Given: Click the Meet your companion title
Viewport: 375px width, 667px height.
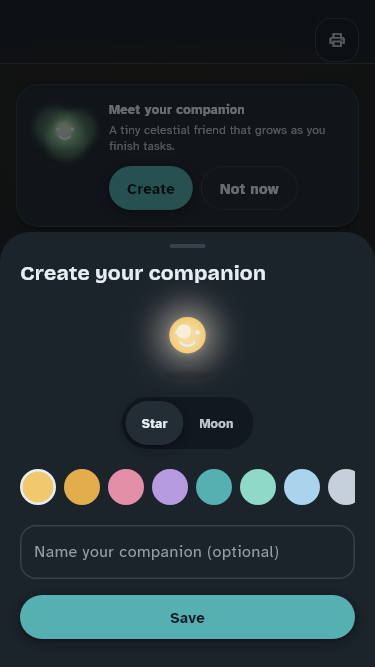Looking at the screenshot, I should [176, 110].
